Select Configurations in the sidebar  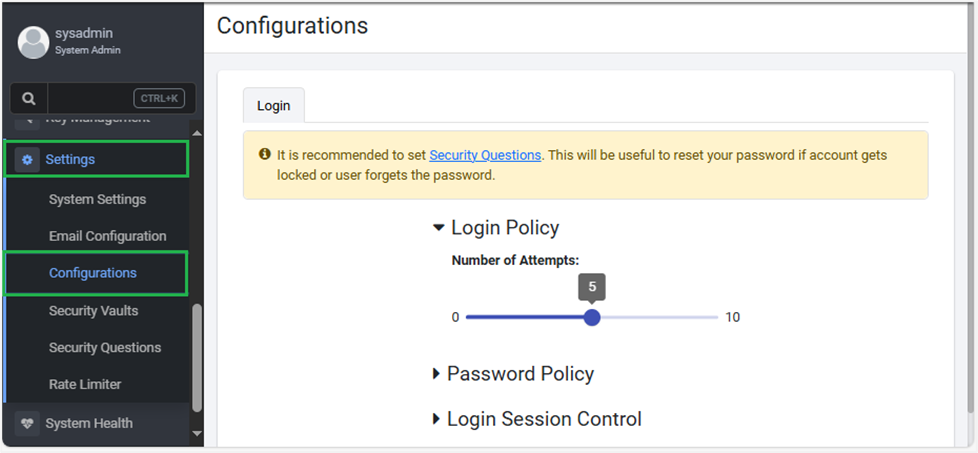click(x=96, y=273)
